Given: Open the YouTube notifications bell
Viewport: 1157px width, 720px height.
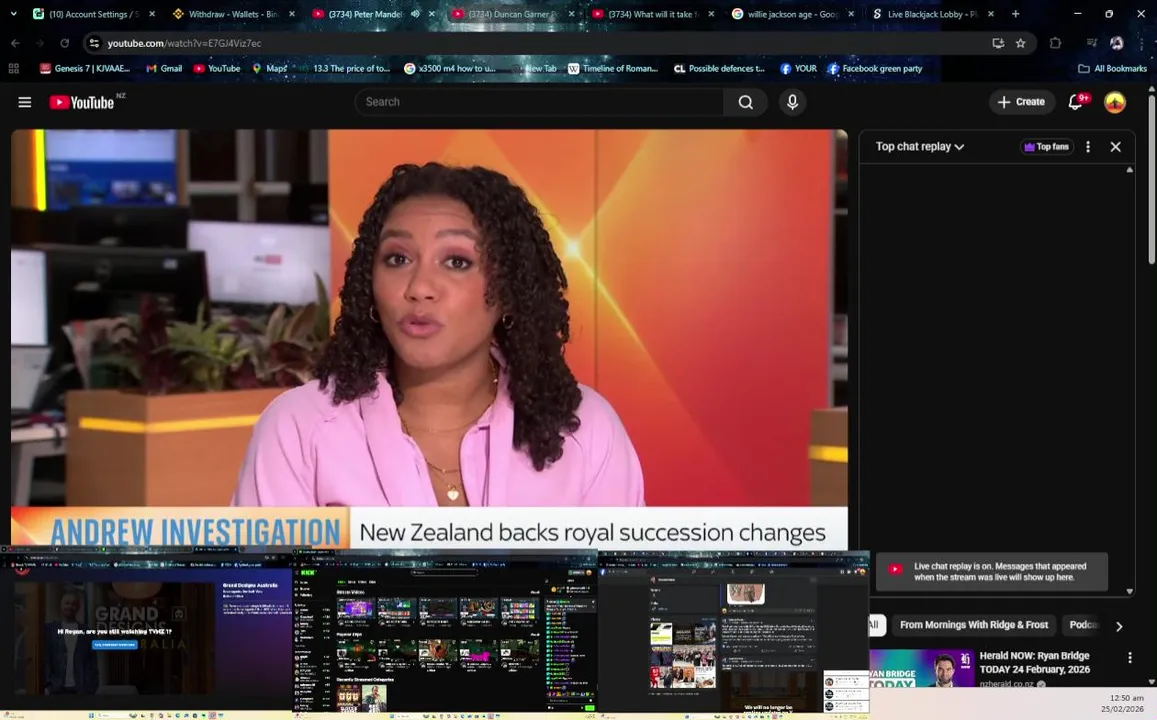Looking at the screenshot, I should 1076,102.
